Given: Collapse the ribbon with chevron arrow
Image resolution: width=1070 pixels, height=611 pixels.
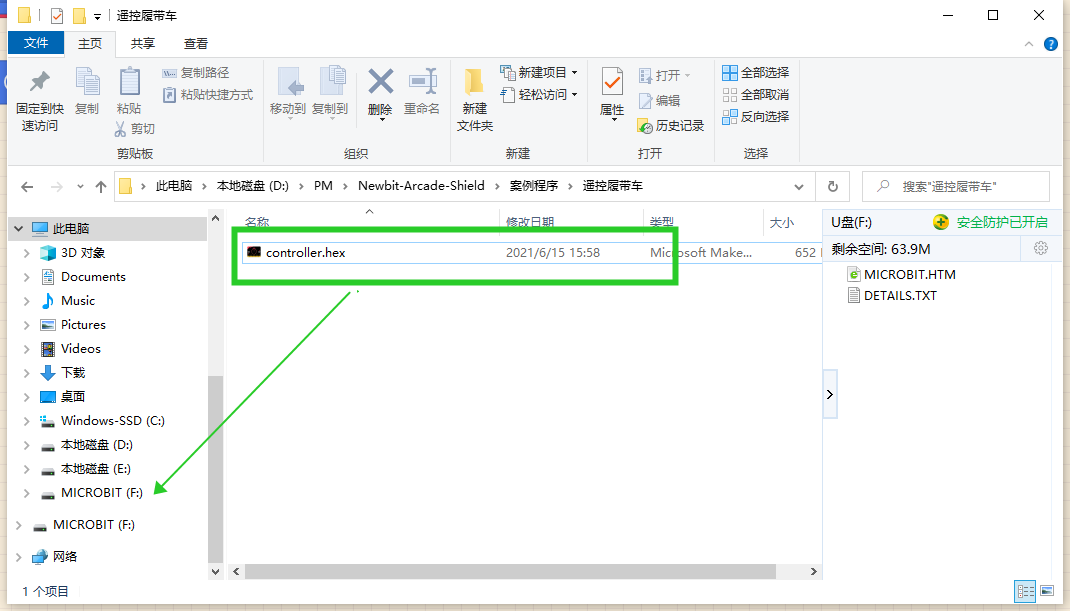Looking at the screenshot, I should [x=1029, y=44].
